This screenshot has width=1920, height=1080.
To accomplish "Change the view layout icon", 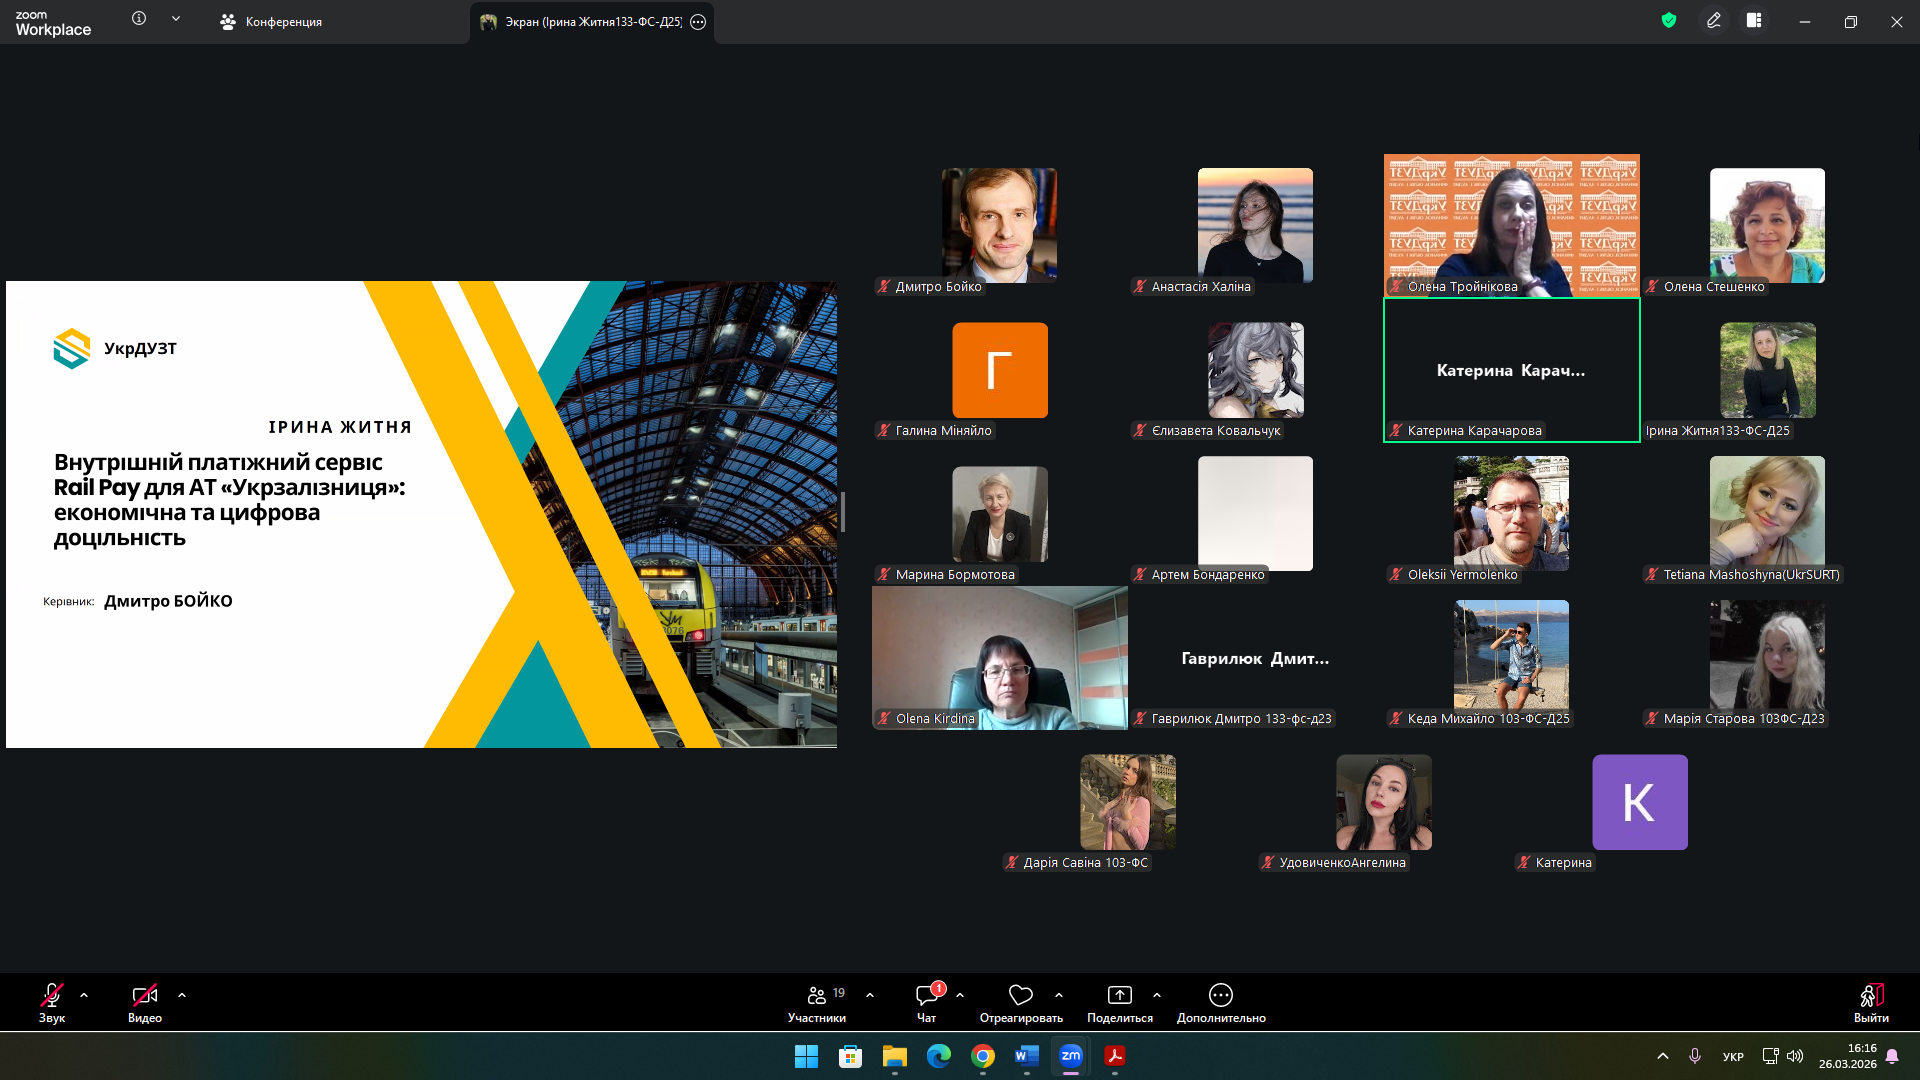I will click(x=1754, y=21).
